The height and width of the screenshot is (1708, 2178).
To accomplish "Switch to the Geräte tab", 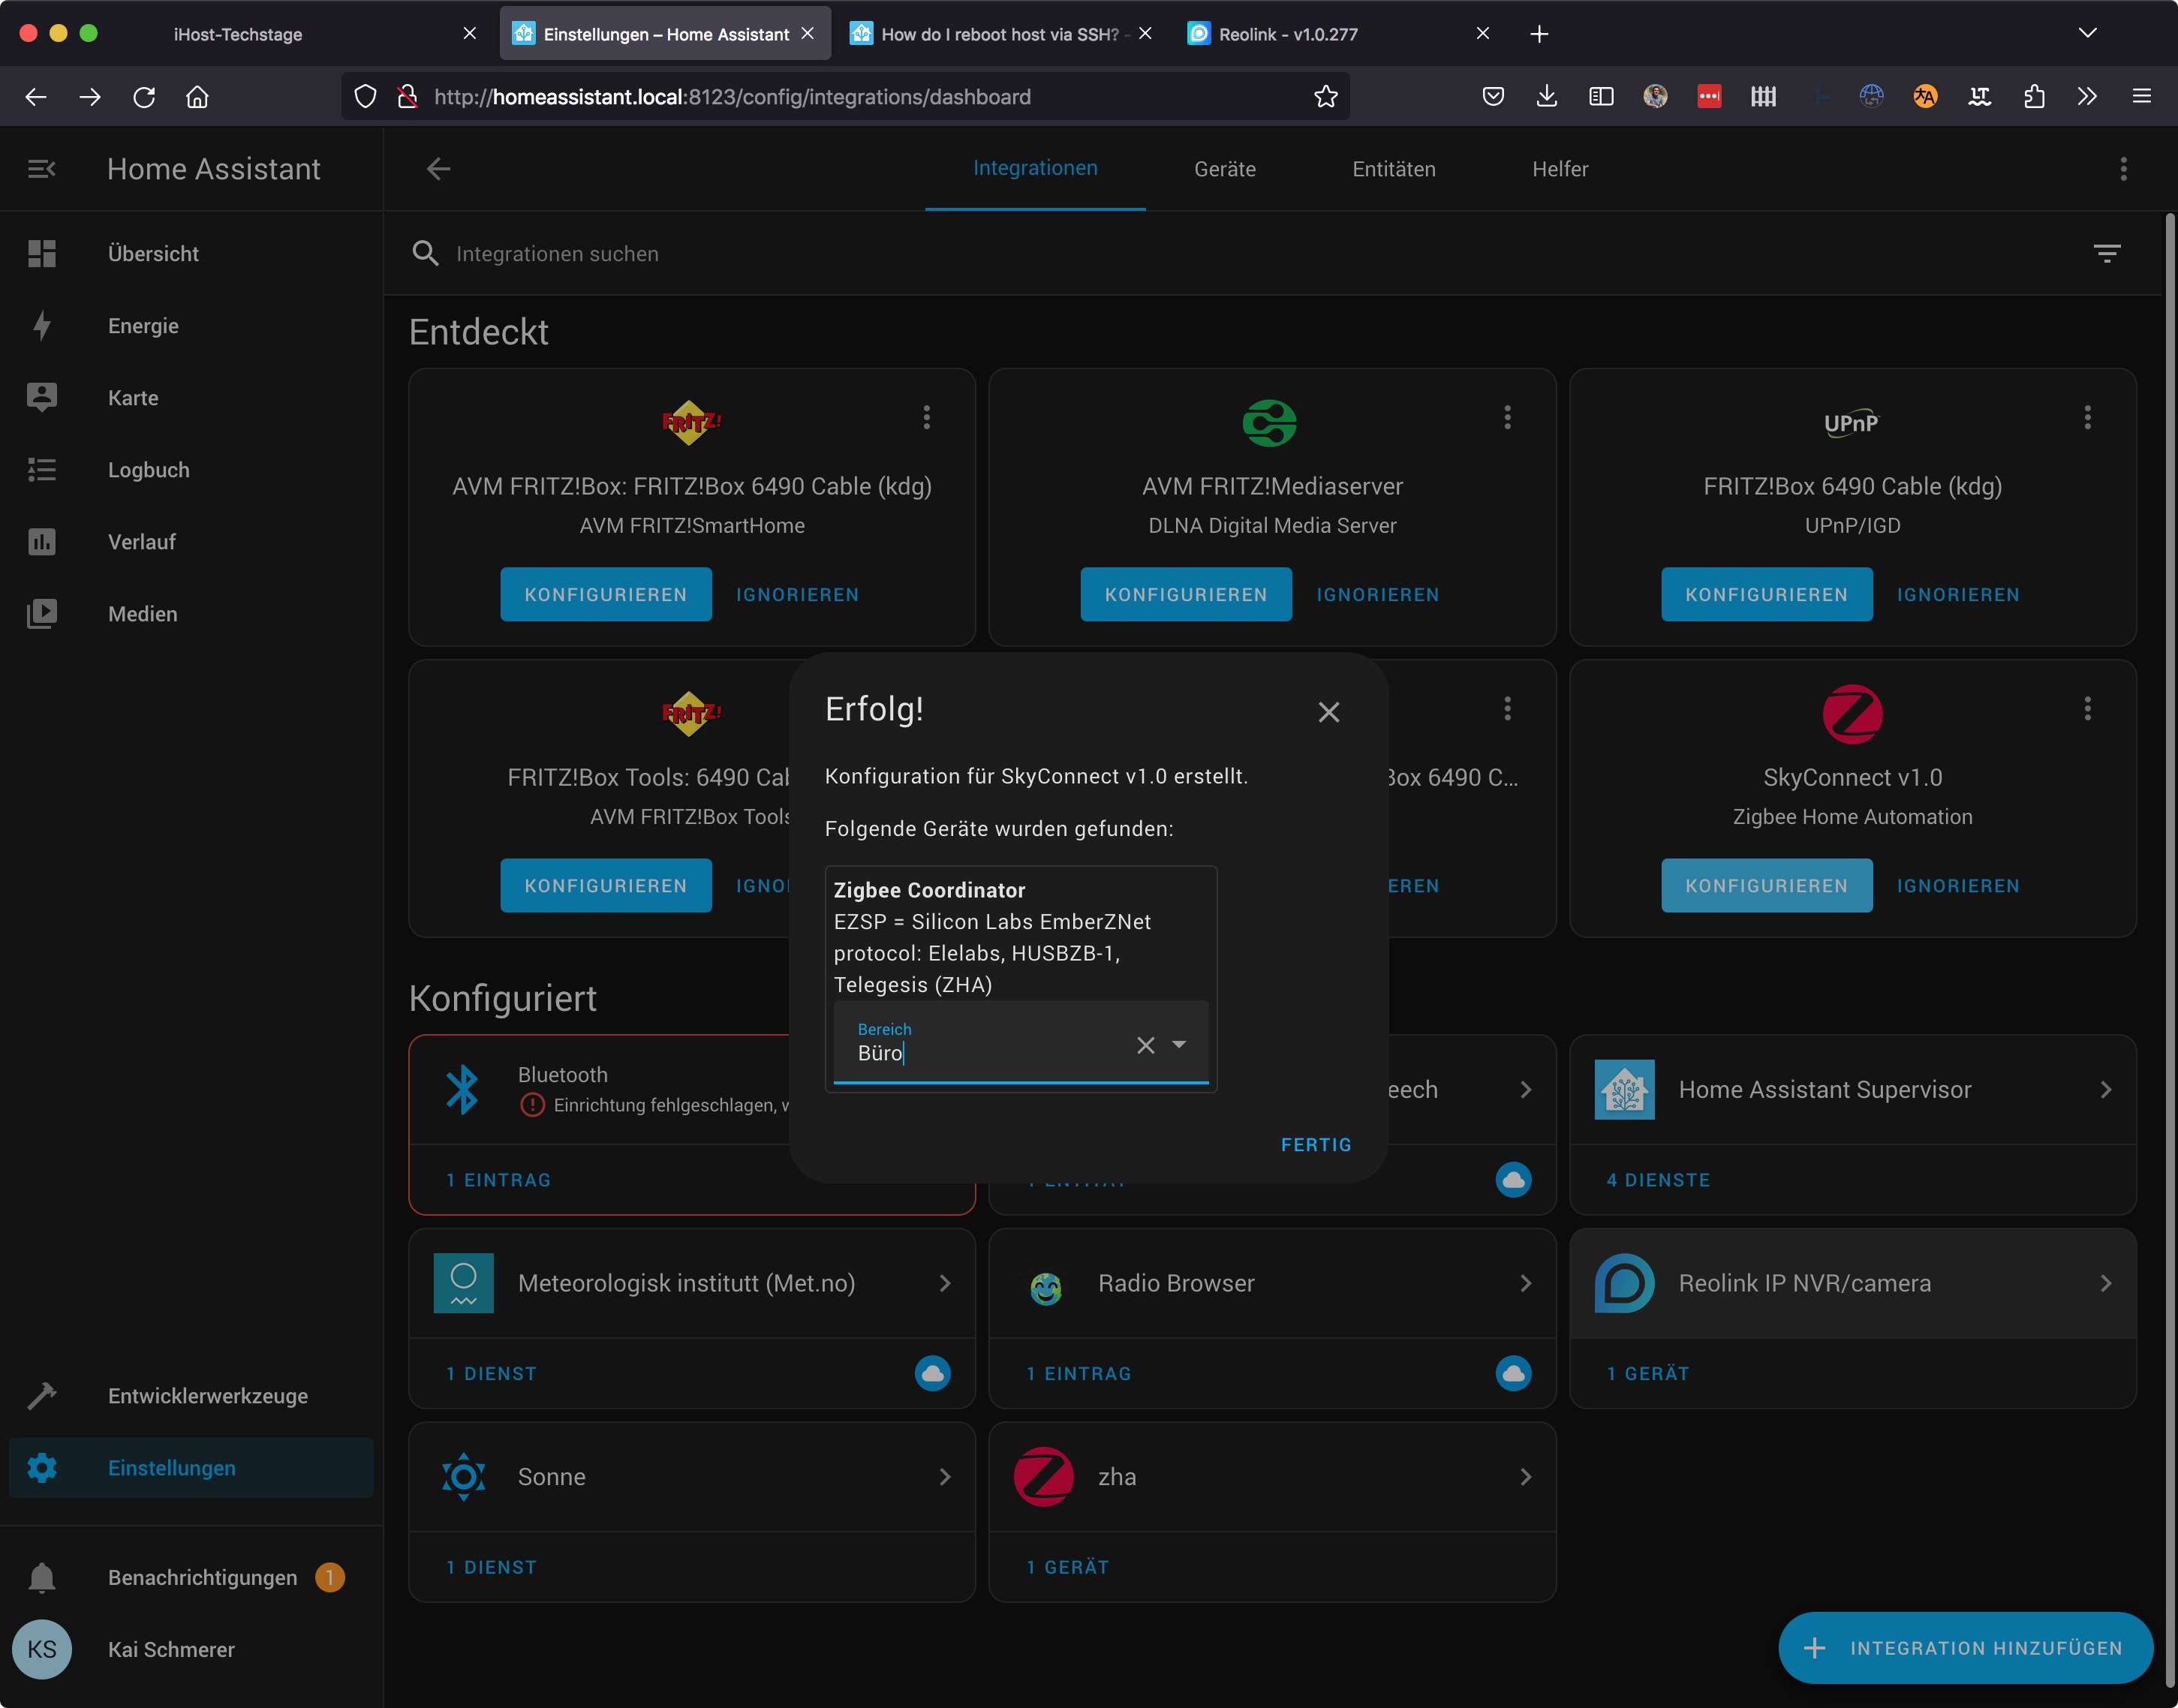I will click(x=1224, y=169).
